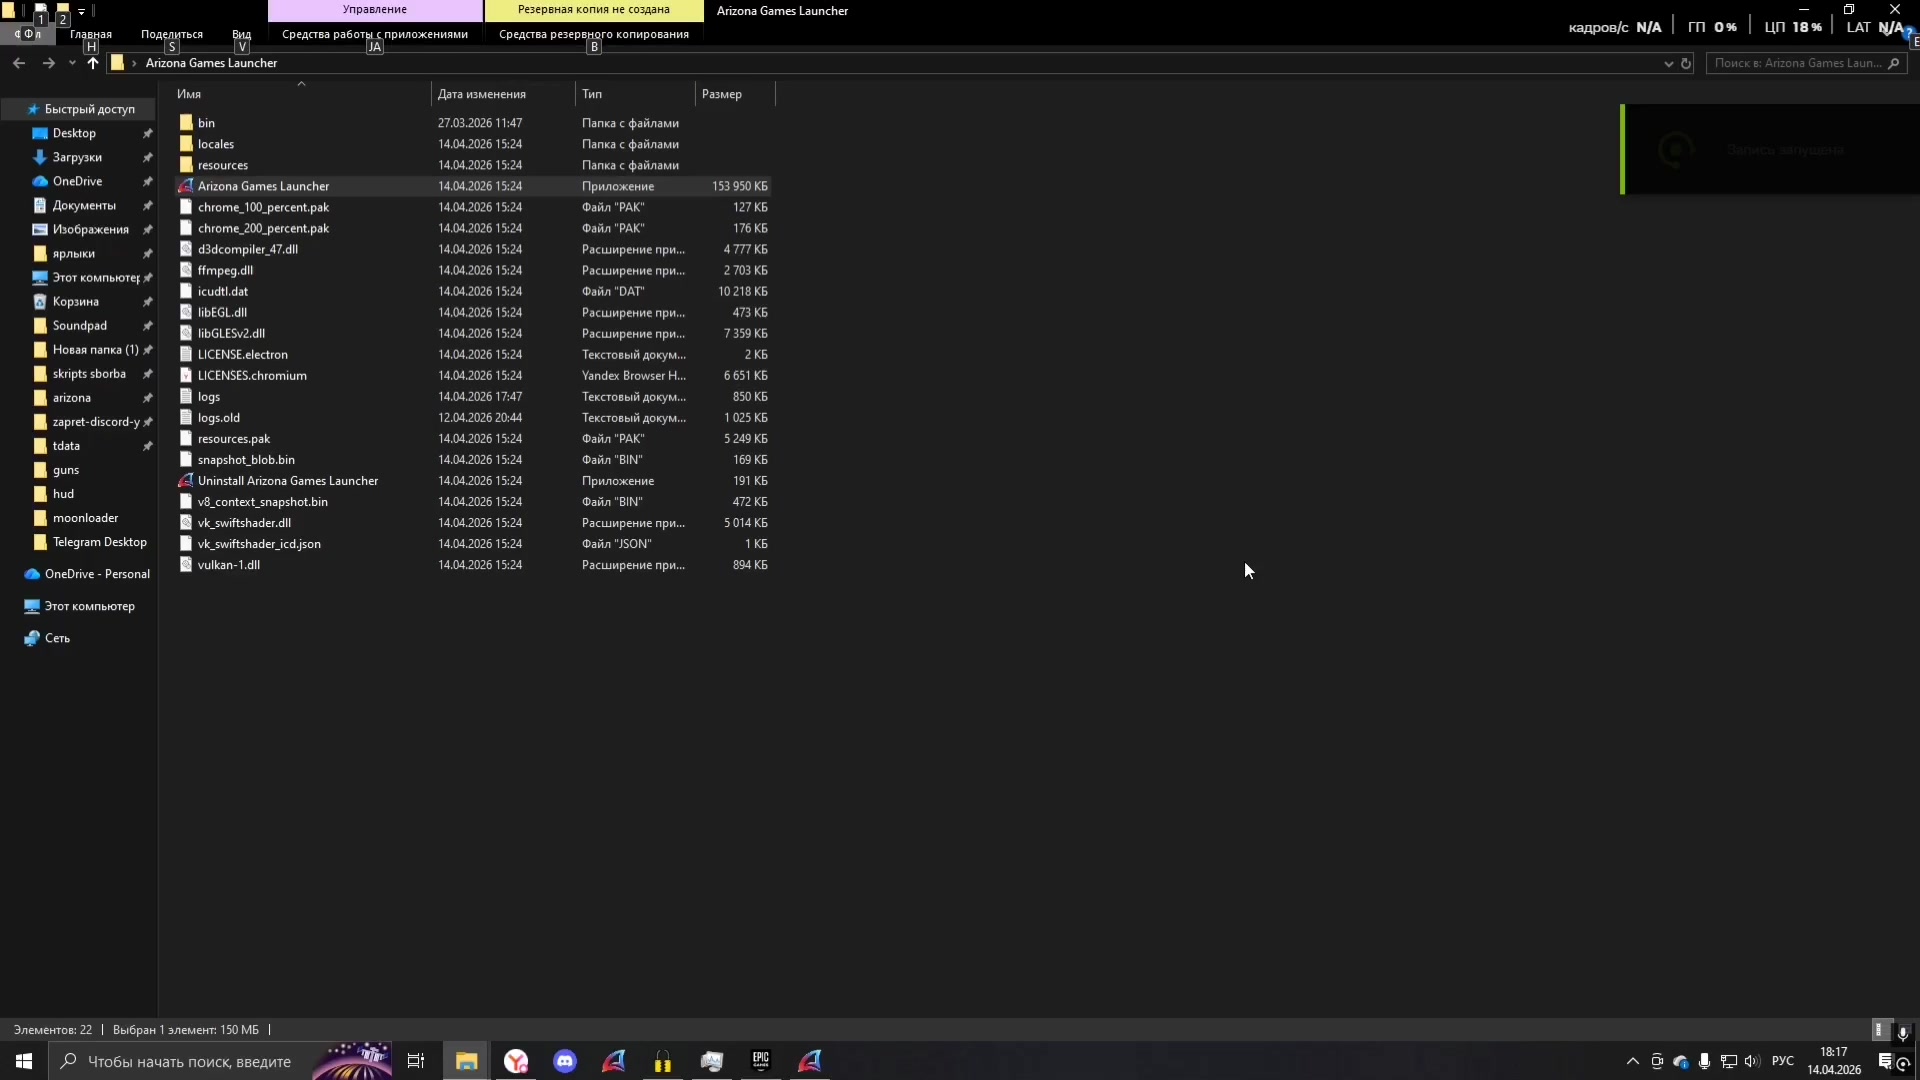
Task: Open the recent locations dropdown arrow
Action: point(72,63)
